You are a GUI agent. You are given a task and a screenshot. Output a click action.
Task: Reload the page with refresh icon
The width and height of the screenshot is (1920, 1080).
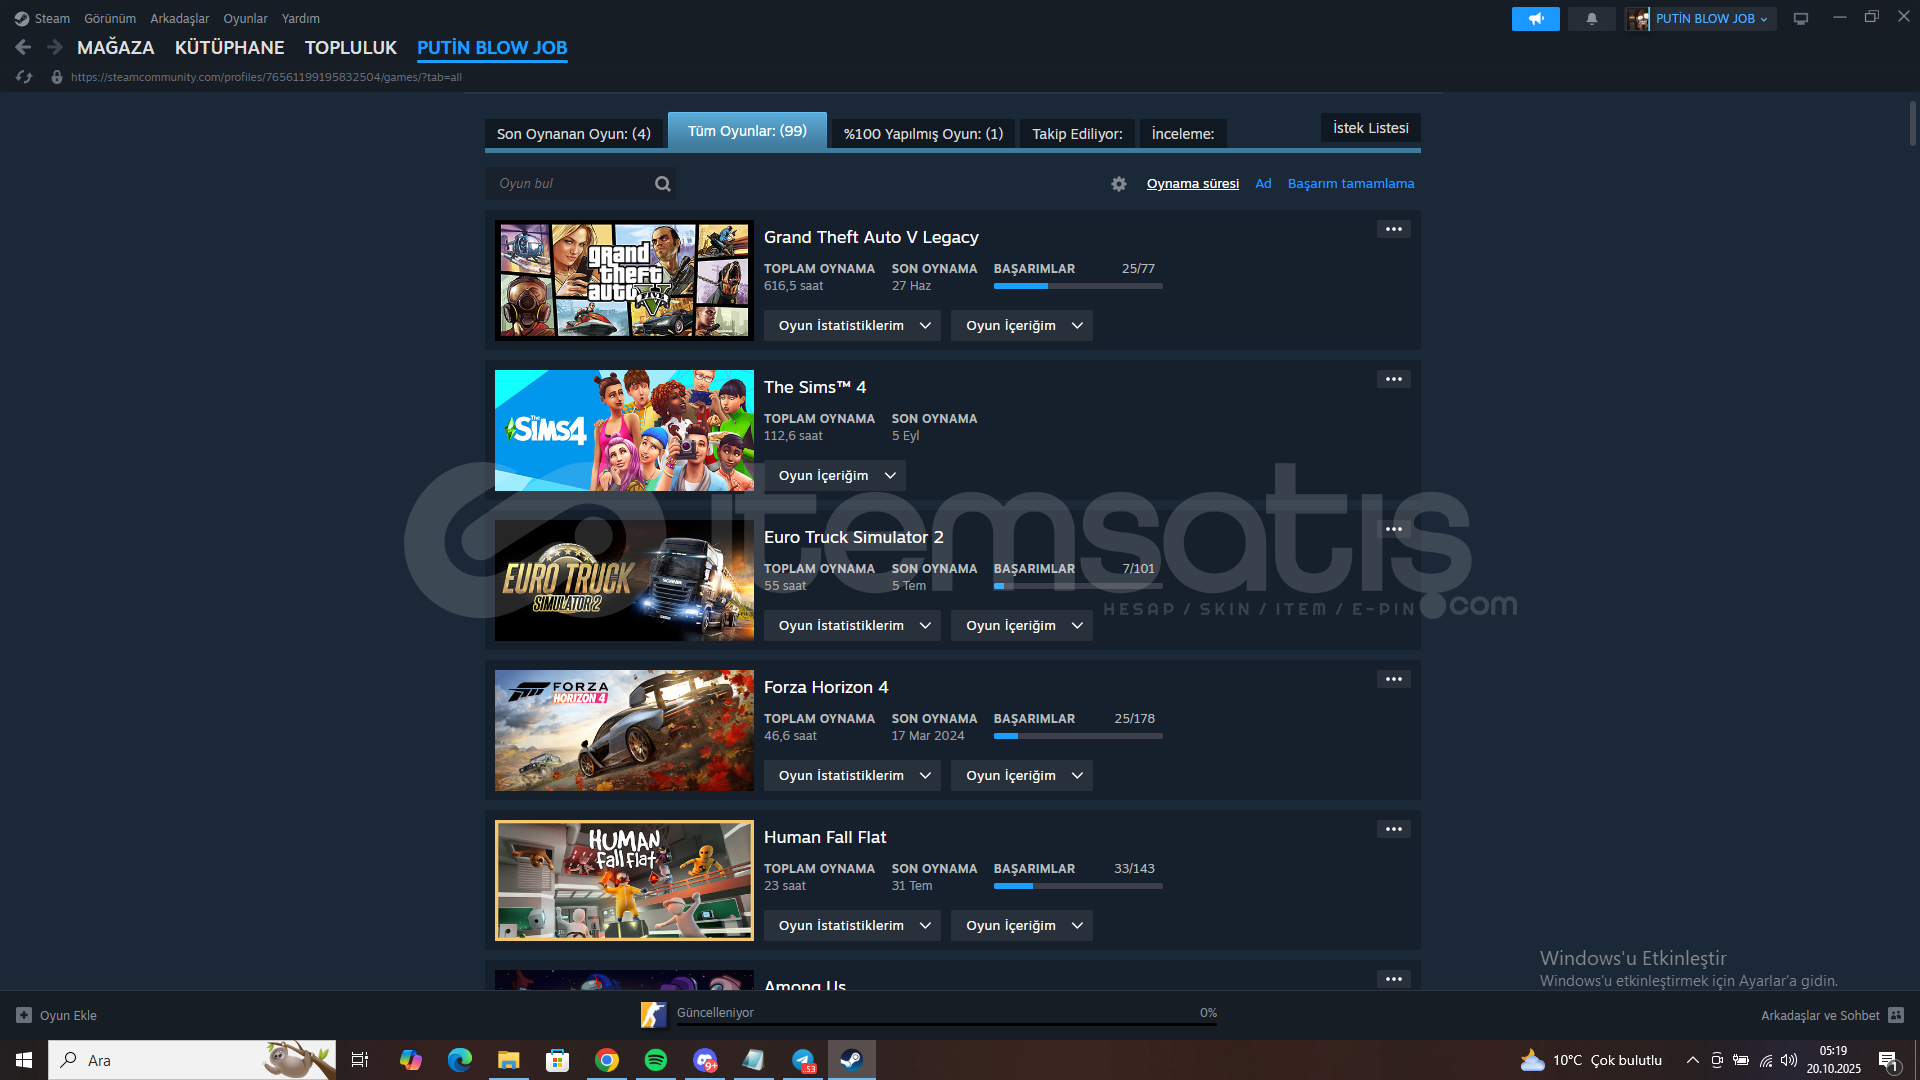(x=24, y=77)
